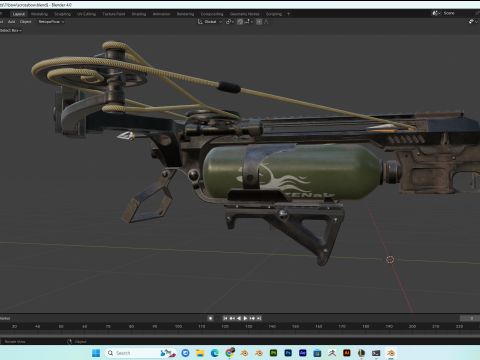Screen dimensions: 480x360
Task: Open the transform pivot point dropdown
Action: pos(230,22)
